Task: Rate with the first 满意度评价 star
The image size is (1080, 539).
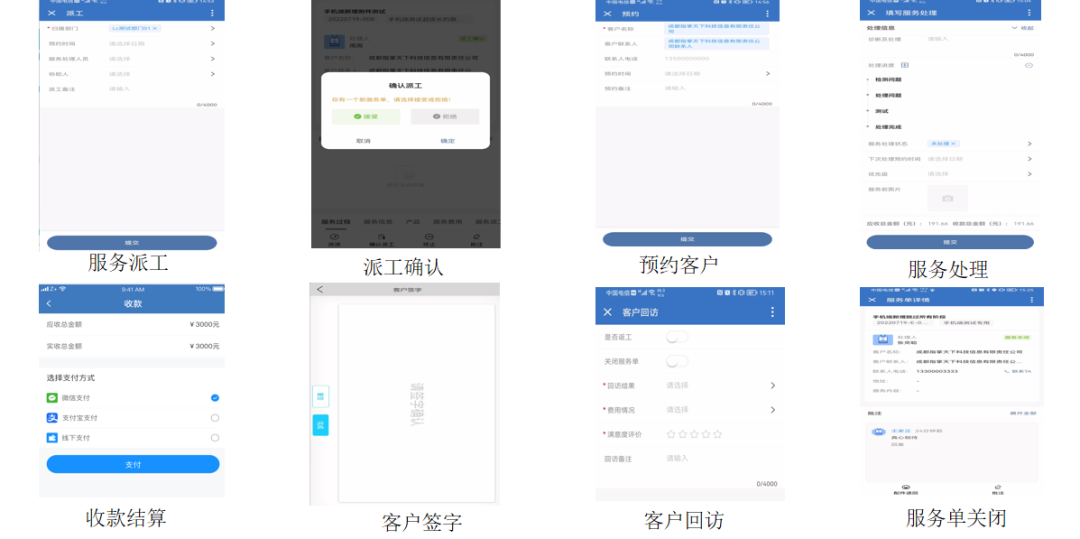Action: pyautogui.click(x=671, y=434)
